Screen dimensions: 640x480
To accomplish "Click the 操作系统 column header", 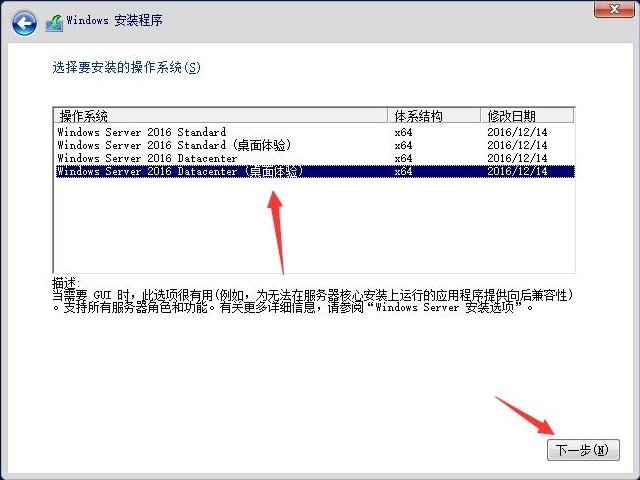I will point(220,116).
